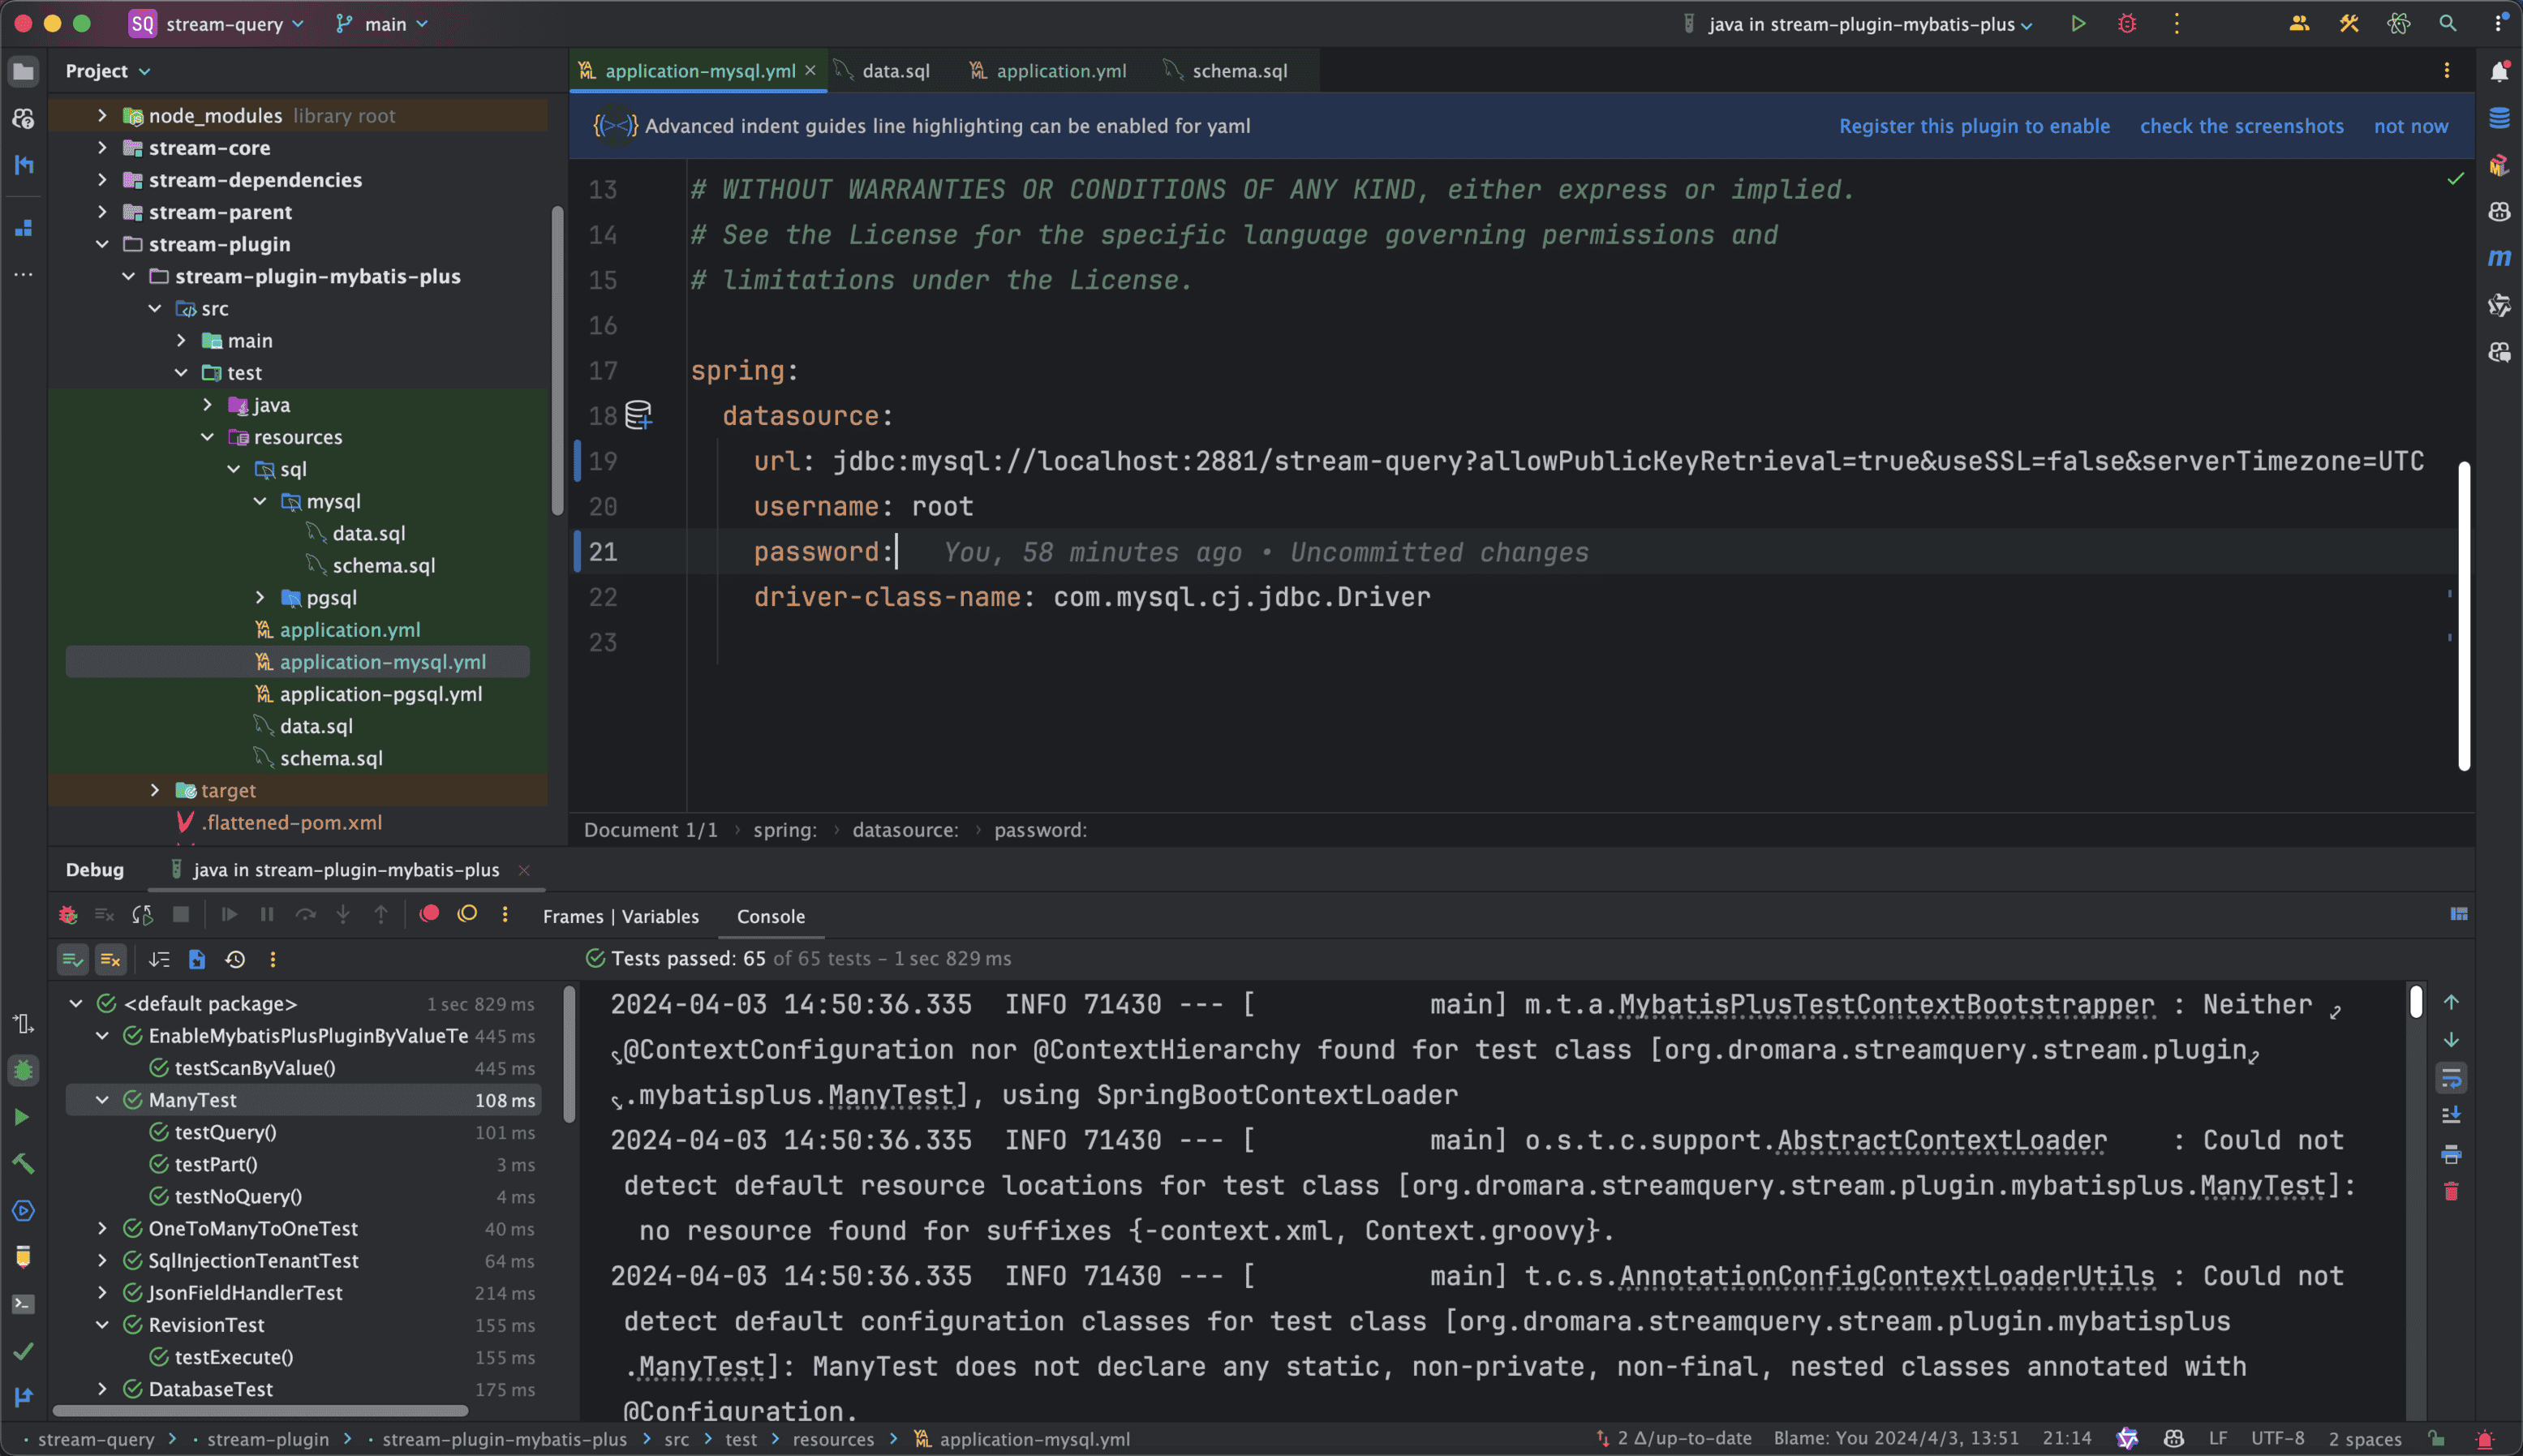Image resolution: width=2523 pixels, height=1456 pixels.
Task: Click Register this plugin to enable link
Action: [1974, 126]
